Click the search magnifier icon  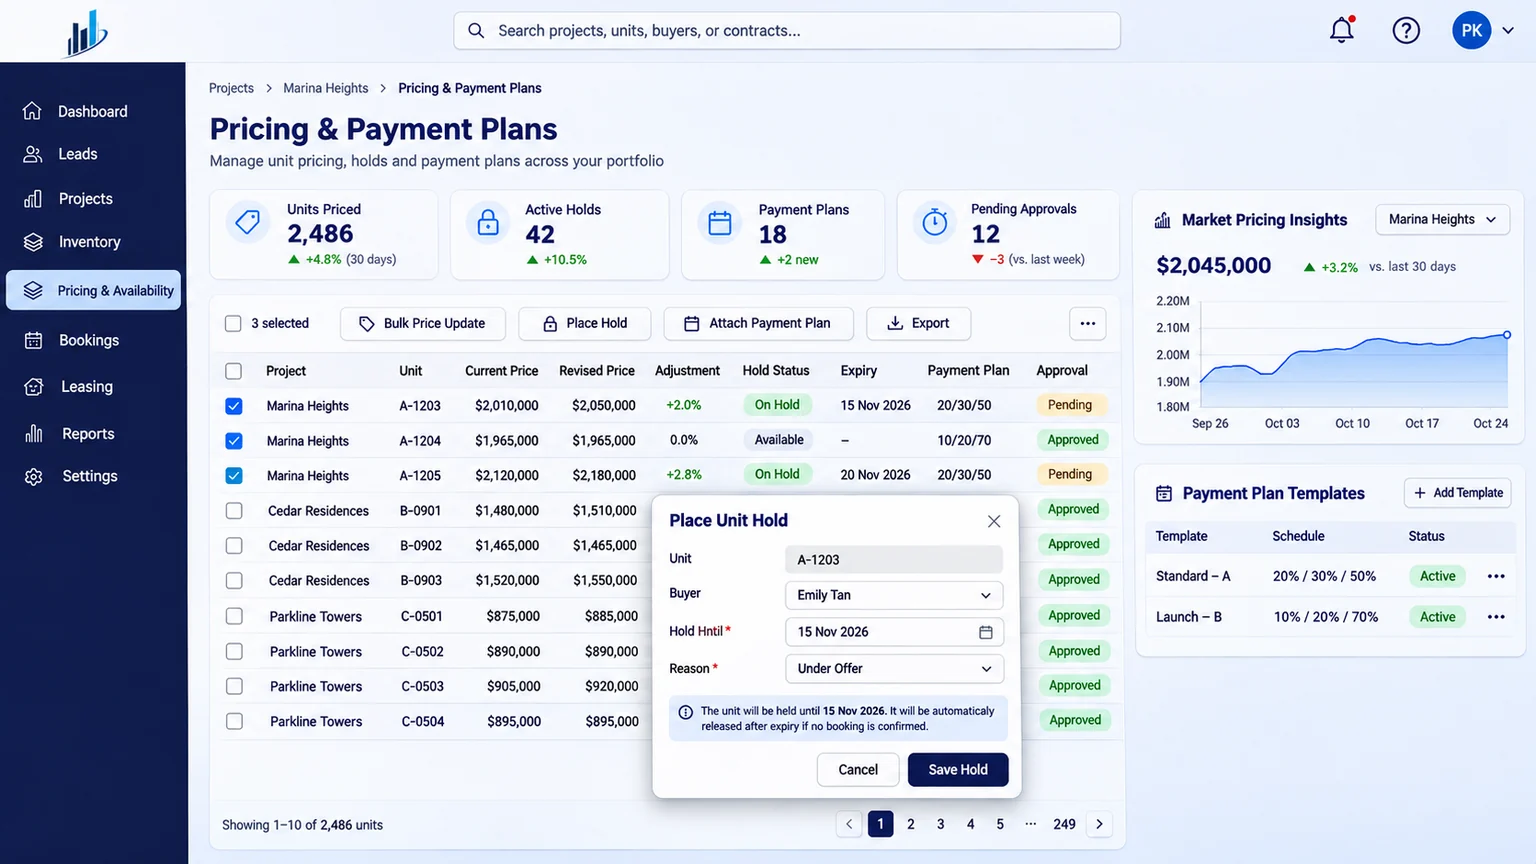point(477,31)
